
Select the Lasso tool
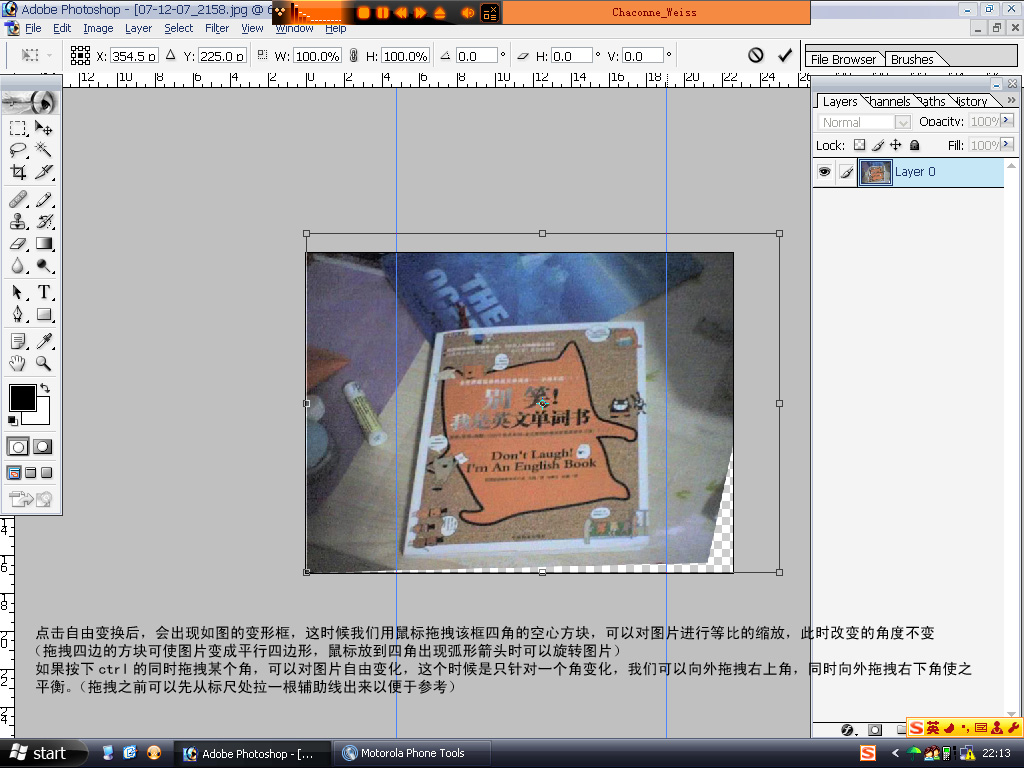(x=18, y=150)
